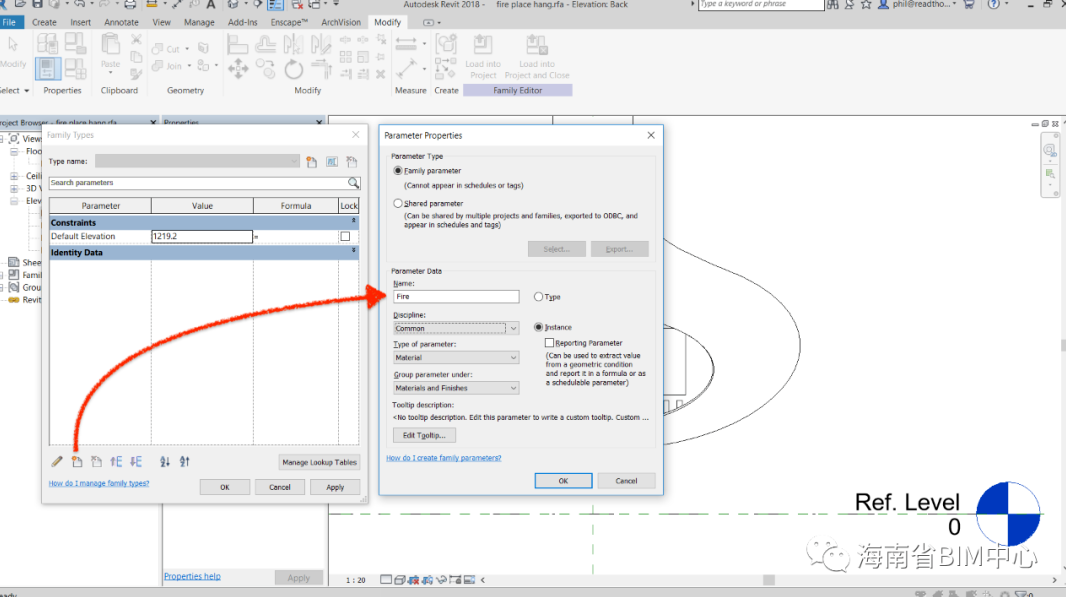Tick the Lock checkbox for Default Elevation
The image size is (1066, 597).
pos(345,237)
